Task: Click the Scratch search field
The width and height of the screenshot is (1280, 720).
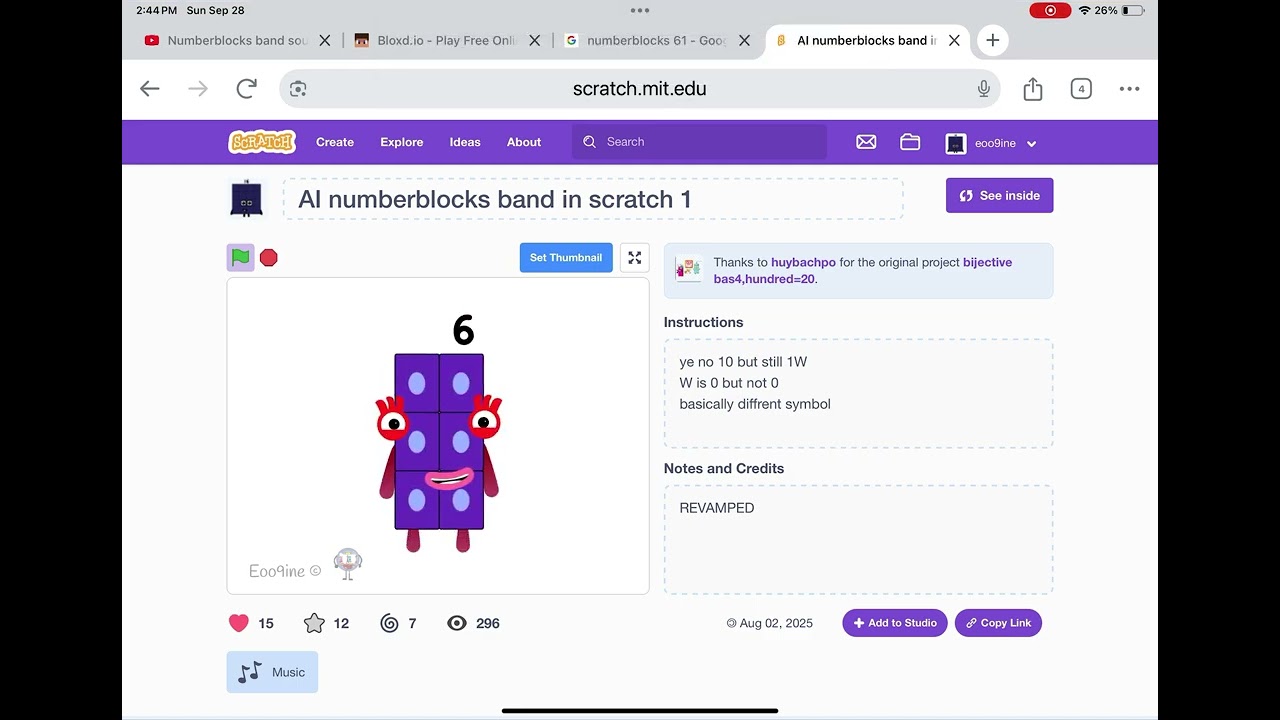Action: pos(700,142)
